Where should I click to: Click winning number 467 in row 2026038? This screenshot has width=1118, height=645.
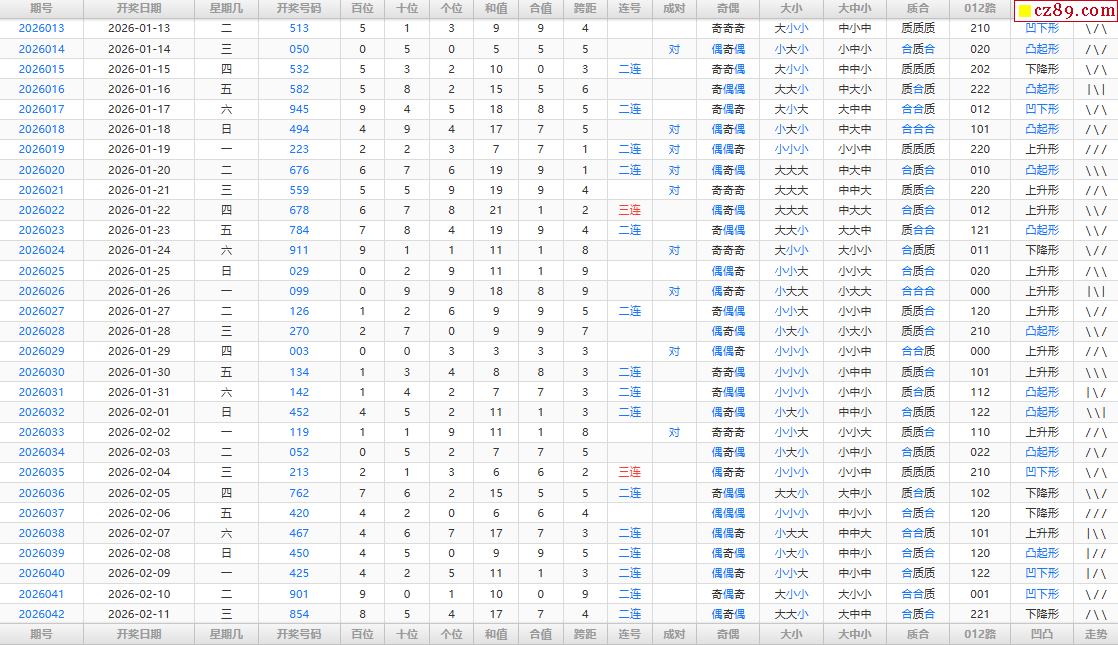tap(299, 533)
